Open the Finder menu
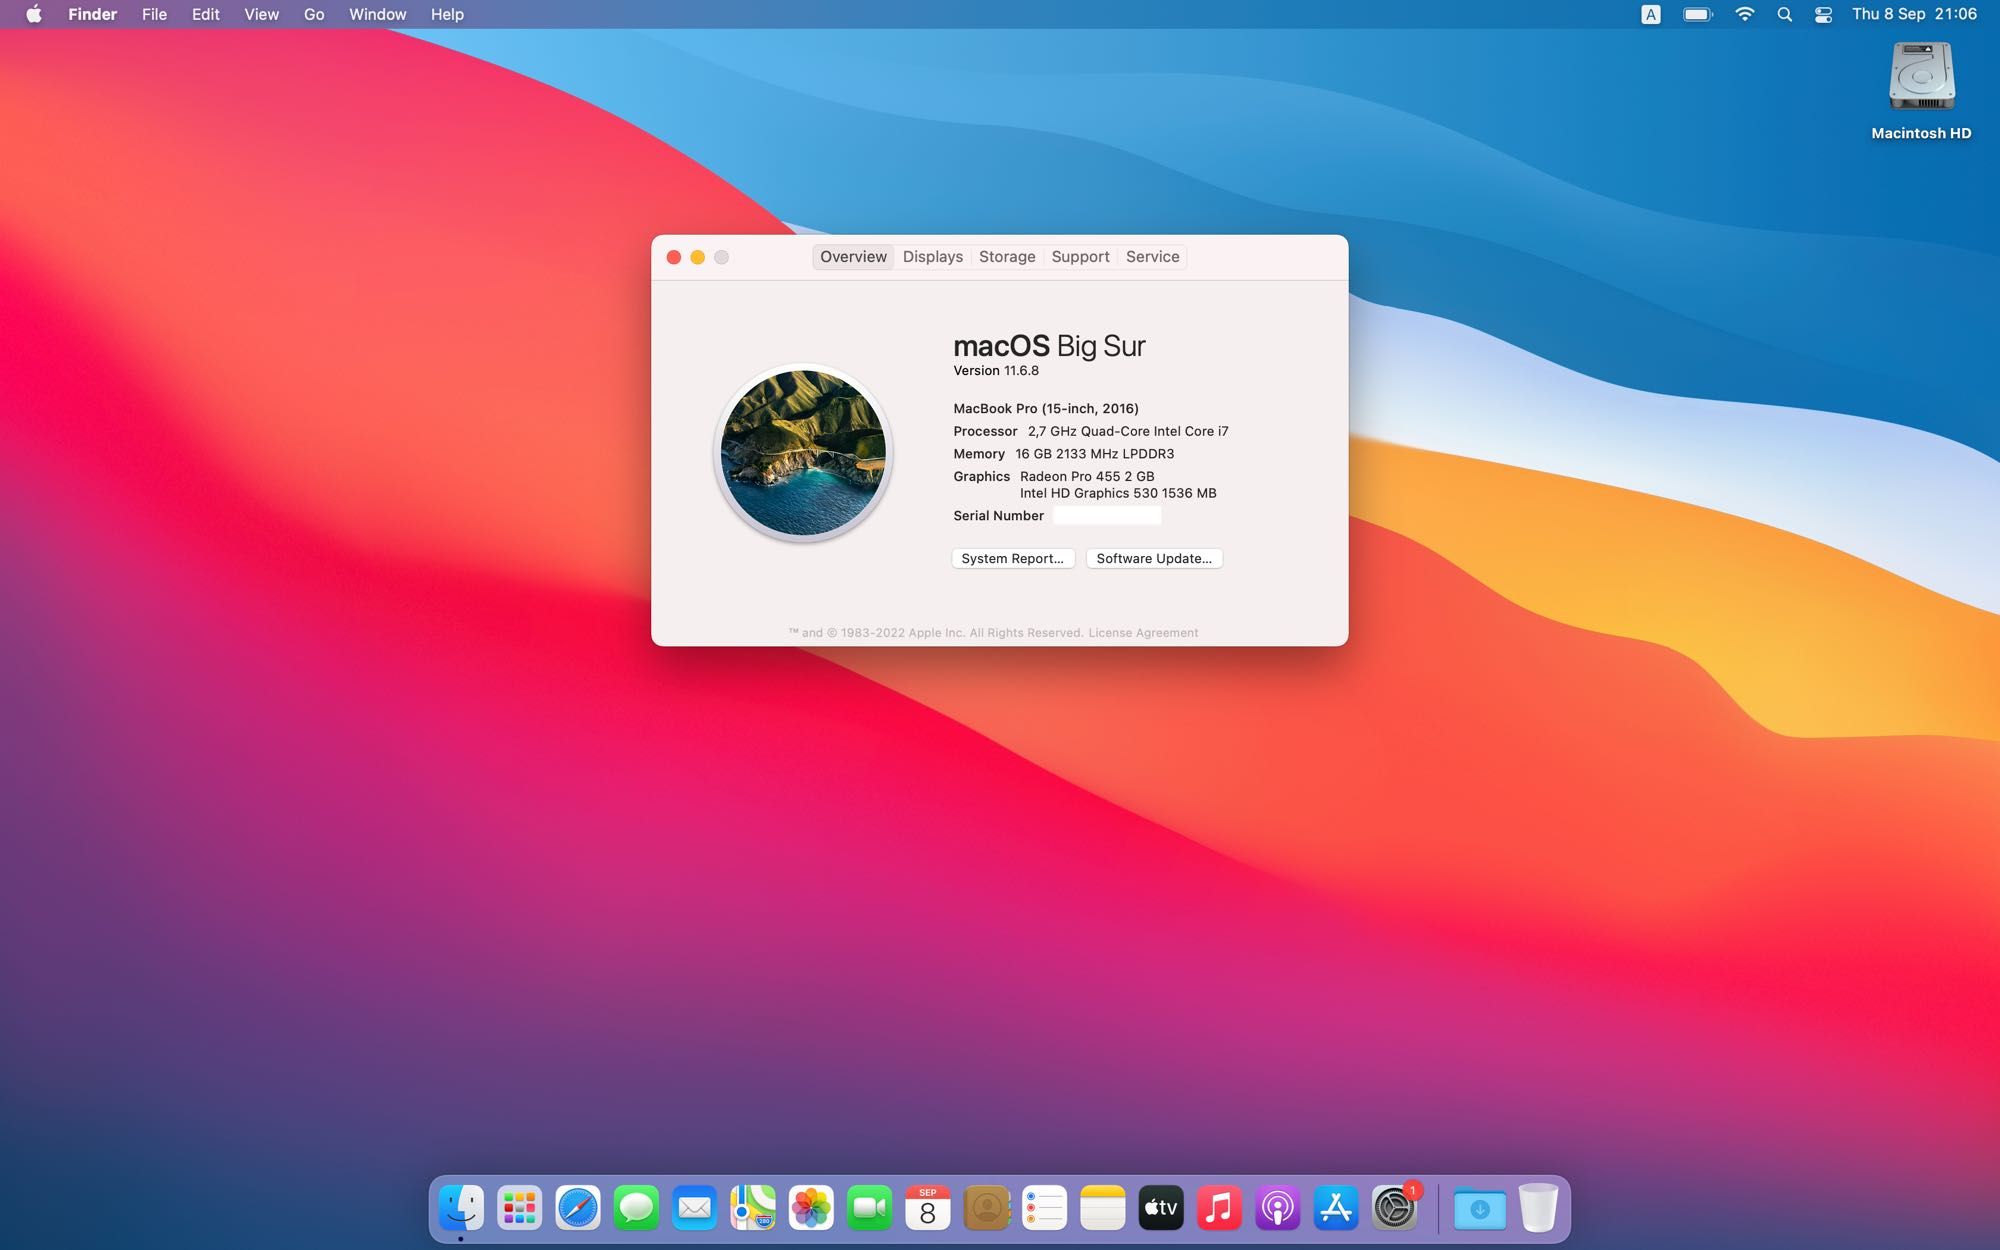2000x1250 pixels. [92, 14]
